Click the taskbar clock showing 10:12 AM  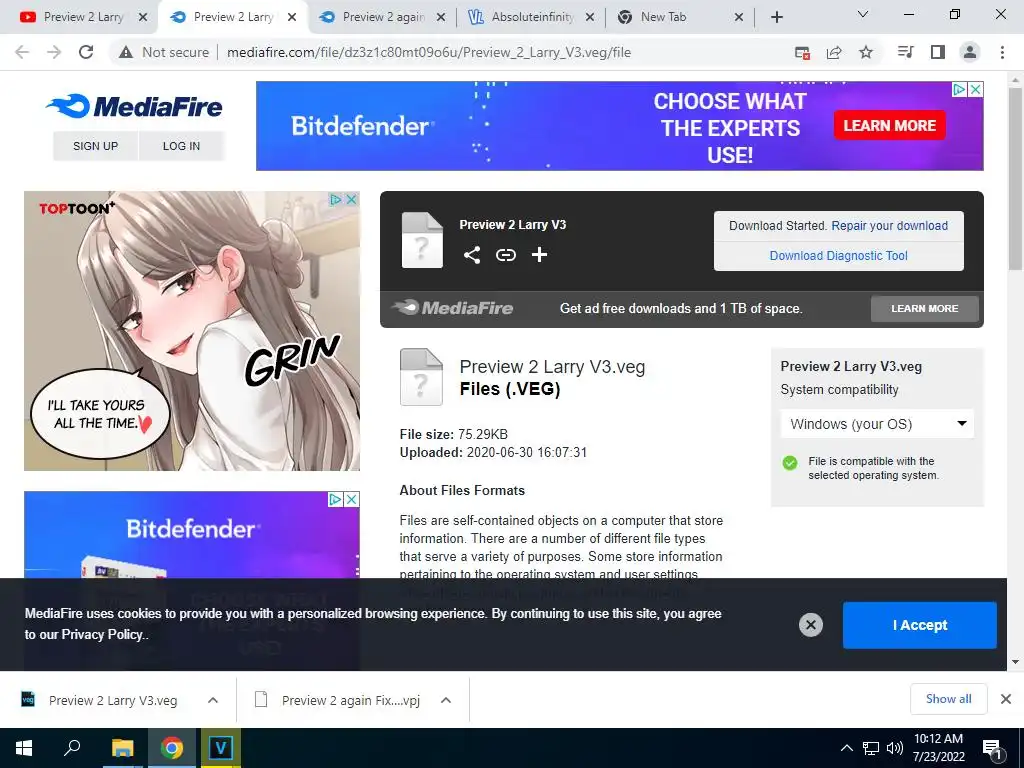pyautogui.click(x=938, y=748)
